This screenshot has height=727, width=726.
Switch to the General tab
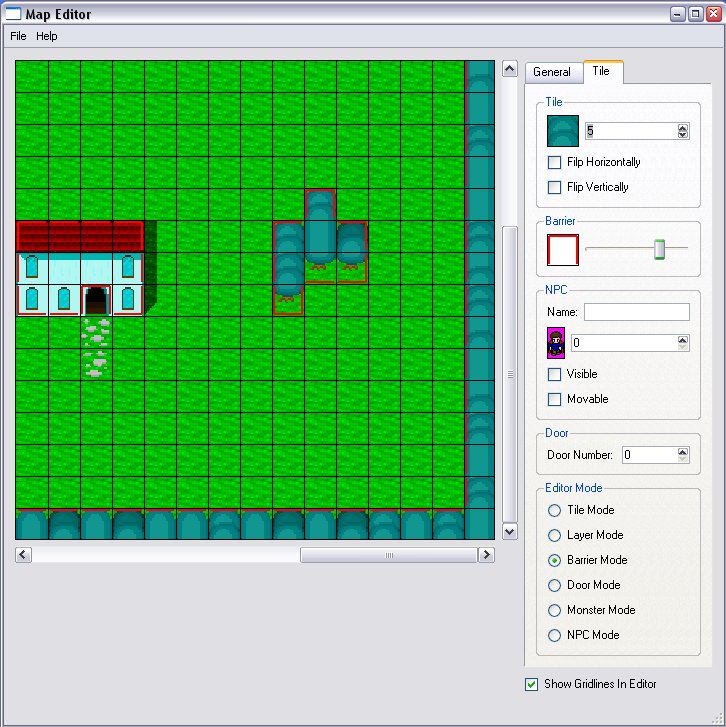tap(552, 72)
